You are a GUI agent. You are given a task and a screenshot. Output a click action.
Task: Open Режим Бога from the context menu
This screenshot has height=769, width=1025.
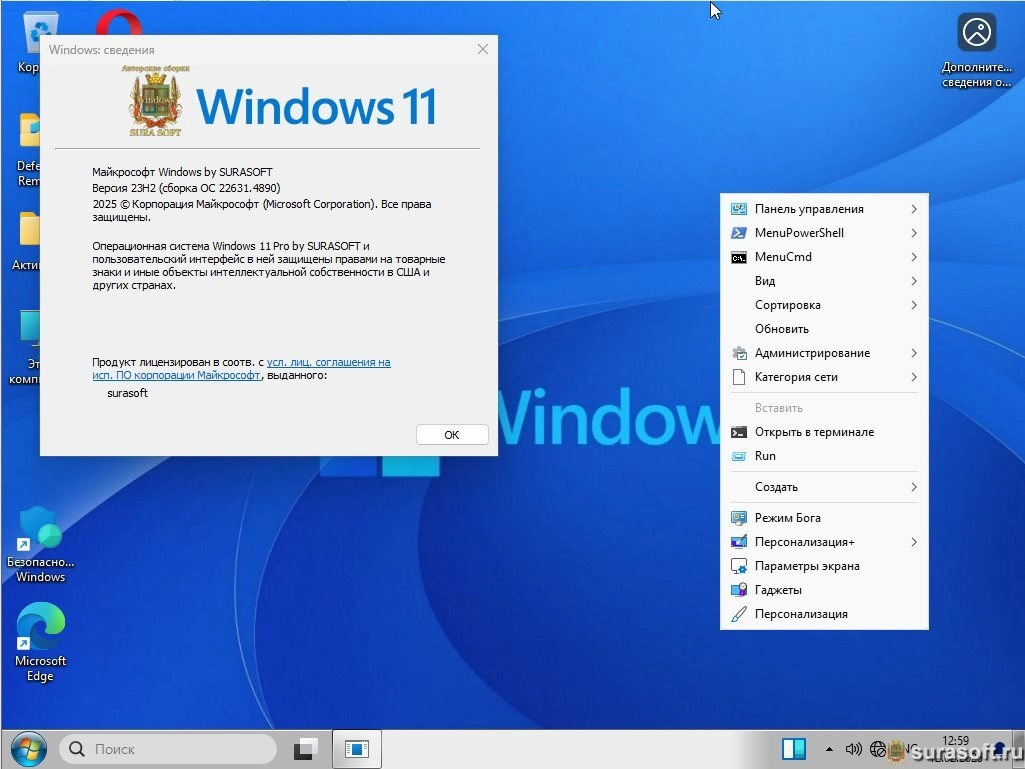click(x=824, y=518)
